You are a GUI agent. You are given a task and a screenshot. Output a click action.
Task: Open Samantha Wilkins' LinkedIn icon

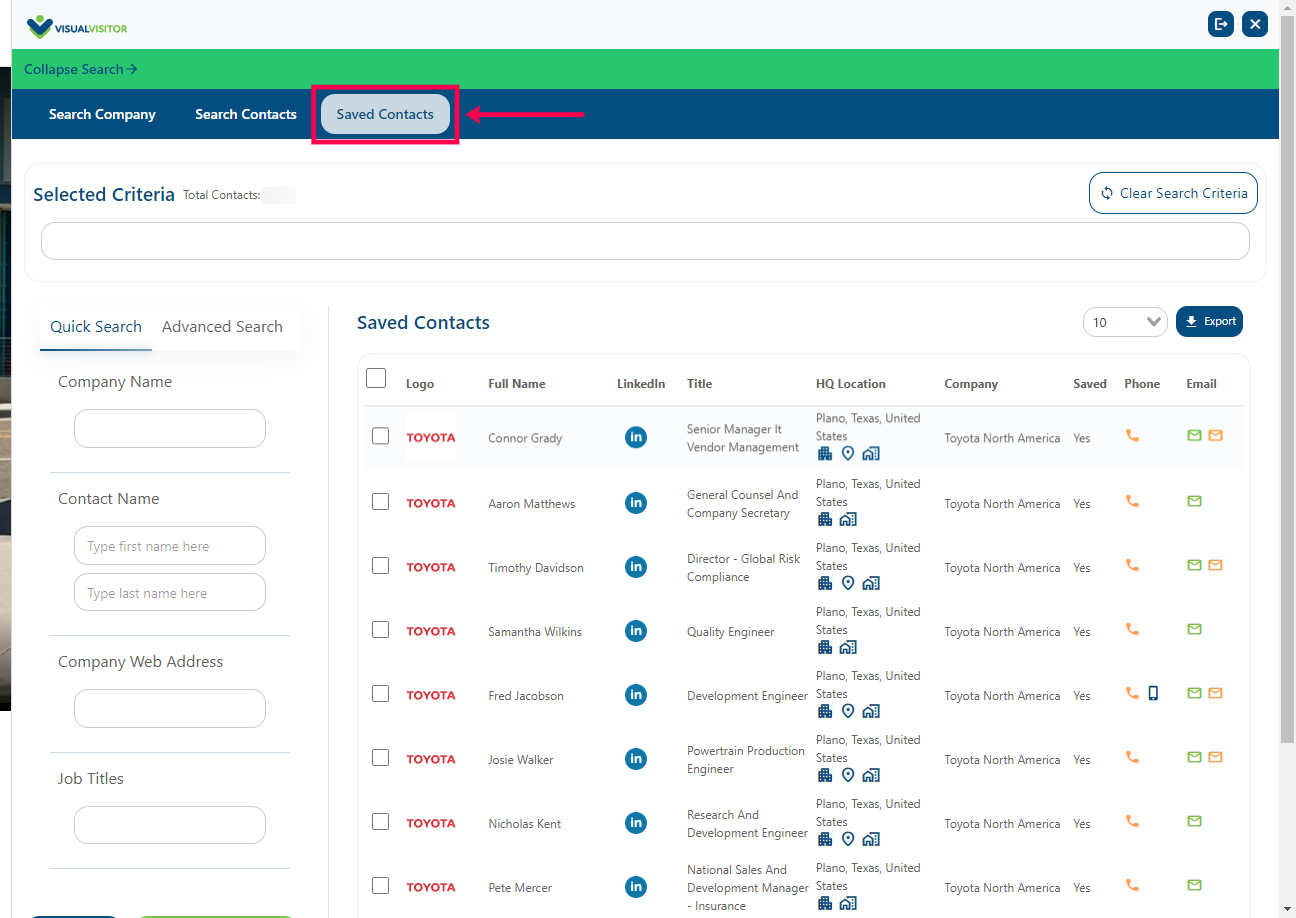(635, 631)
